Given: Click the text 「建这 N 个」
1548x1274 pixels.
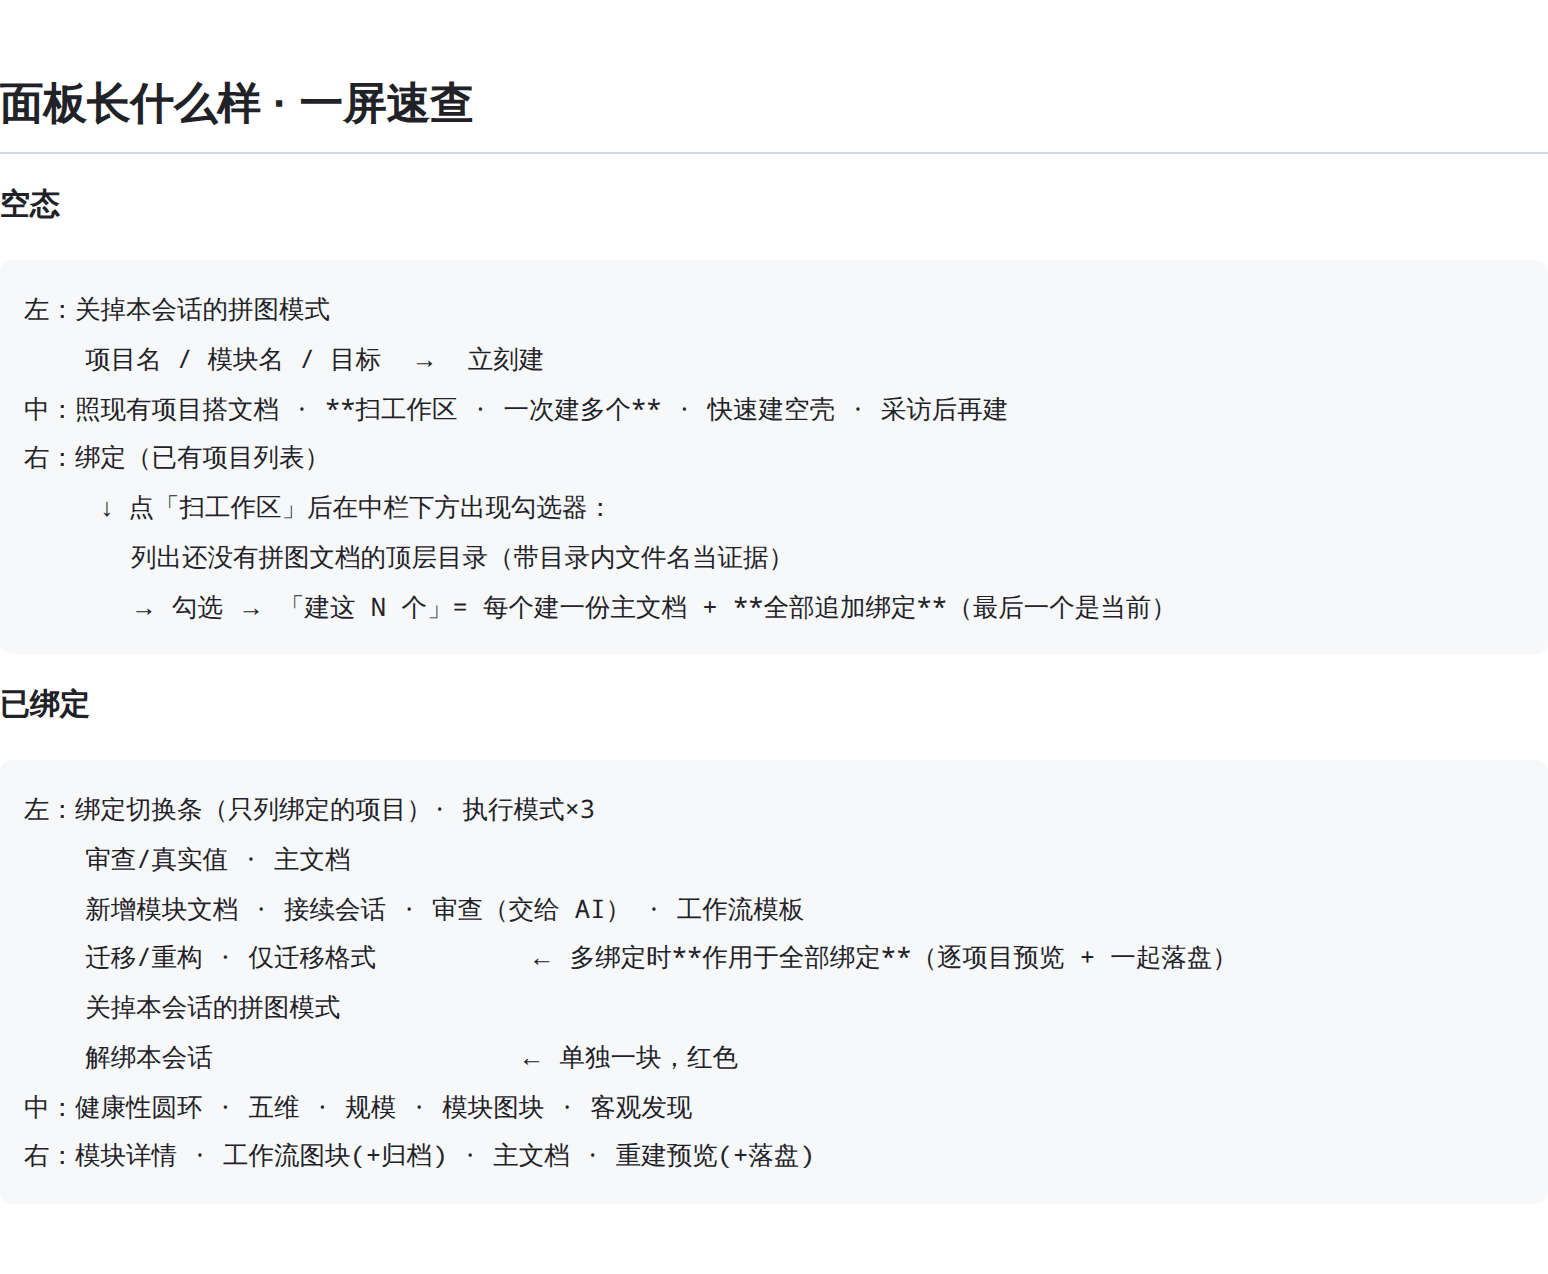Looking at the screenshot, I should [x=365, y=608].
